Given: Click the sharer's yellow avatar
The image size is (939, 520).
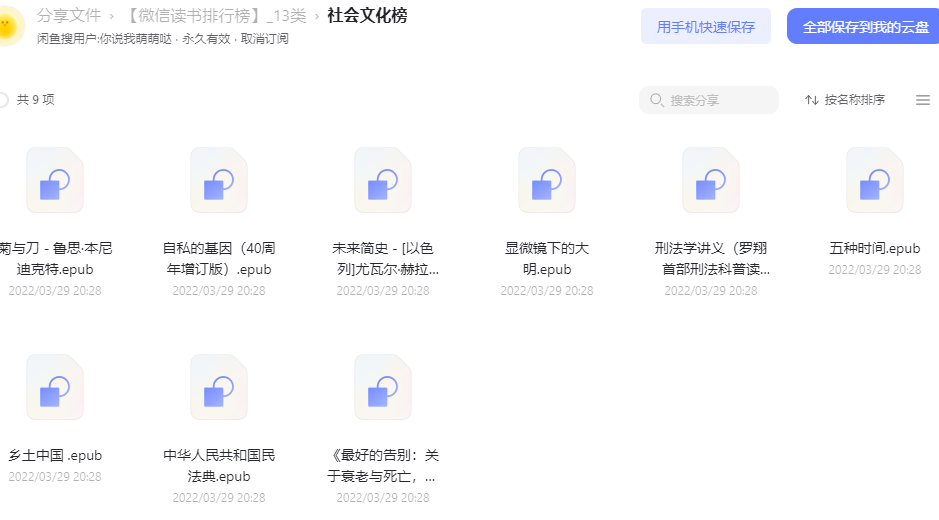Looking at the screenshot, I should tap(10, 26).
